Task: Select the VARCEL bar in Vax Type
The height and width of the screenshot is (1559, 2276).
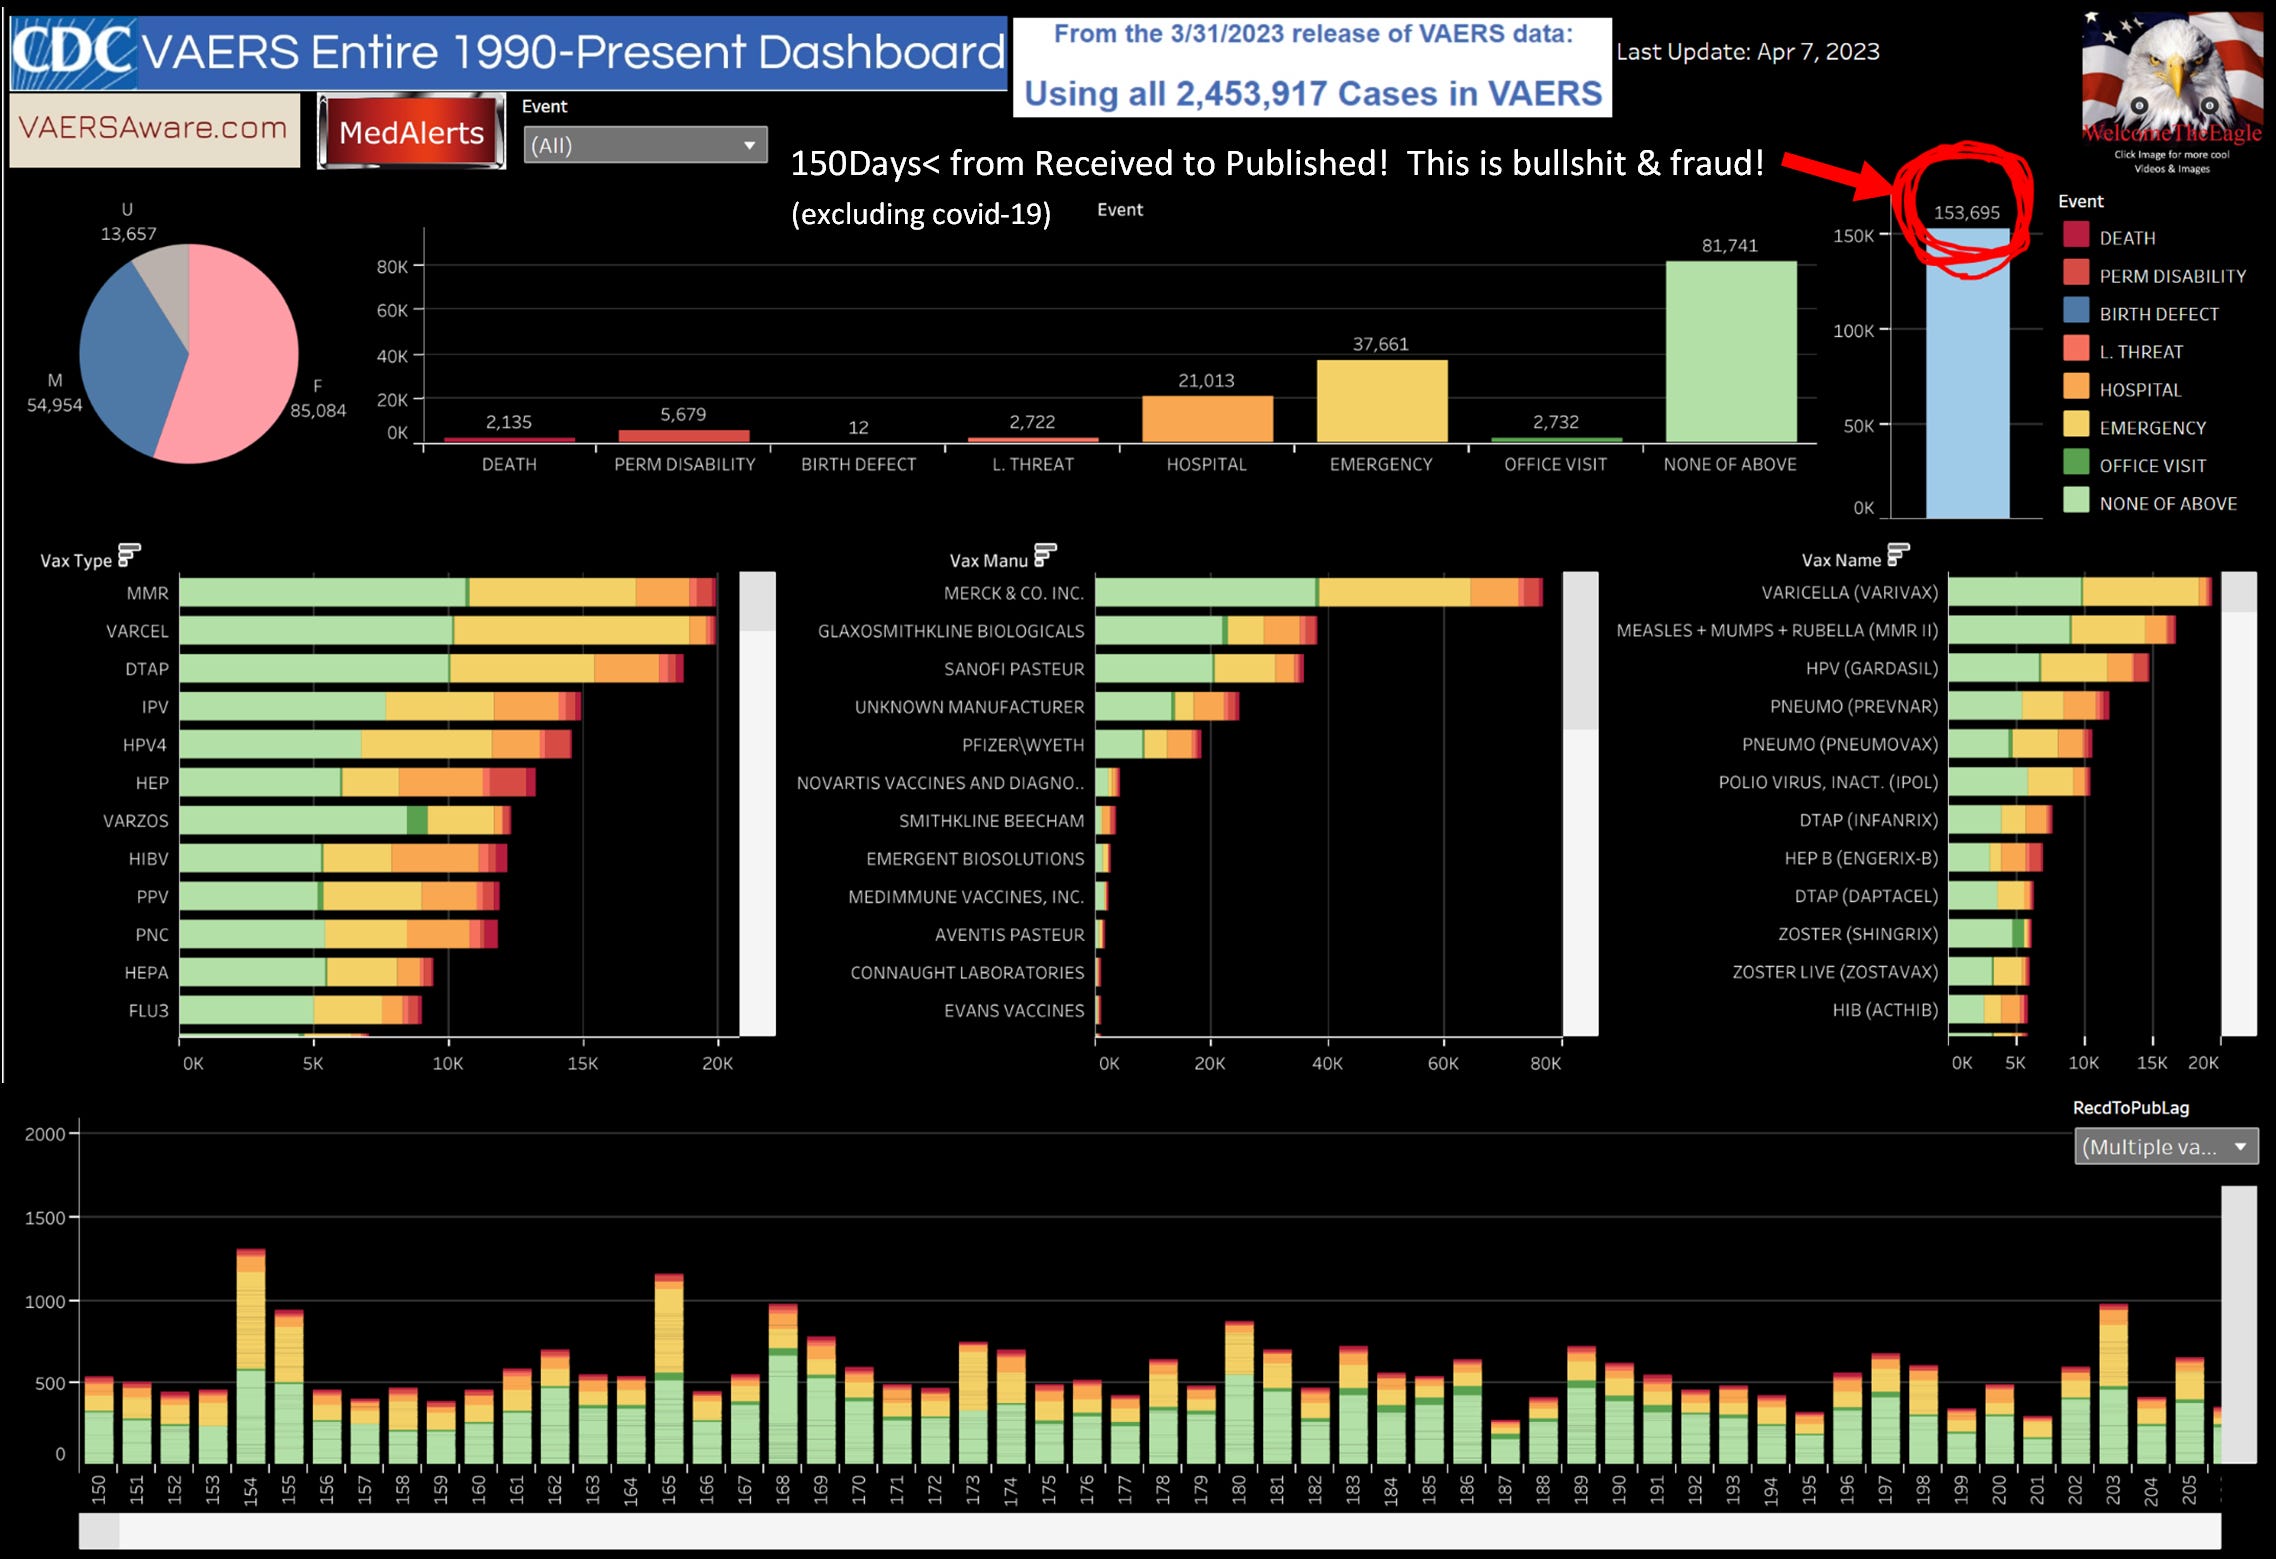Action: [x=448, y=630]
